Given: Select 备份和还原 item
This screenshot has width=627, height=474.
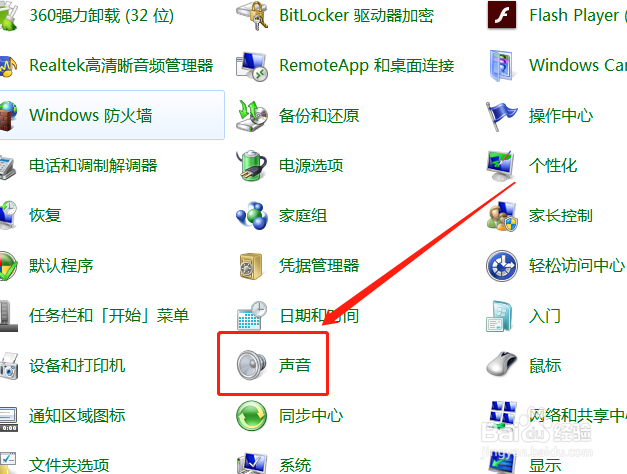Looking at the screenshot, I should point(319,115).
